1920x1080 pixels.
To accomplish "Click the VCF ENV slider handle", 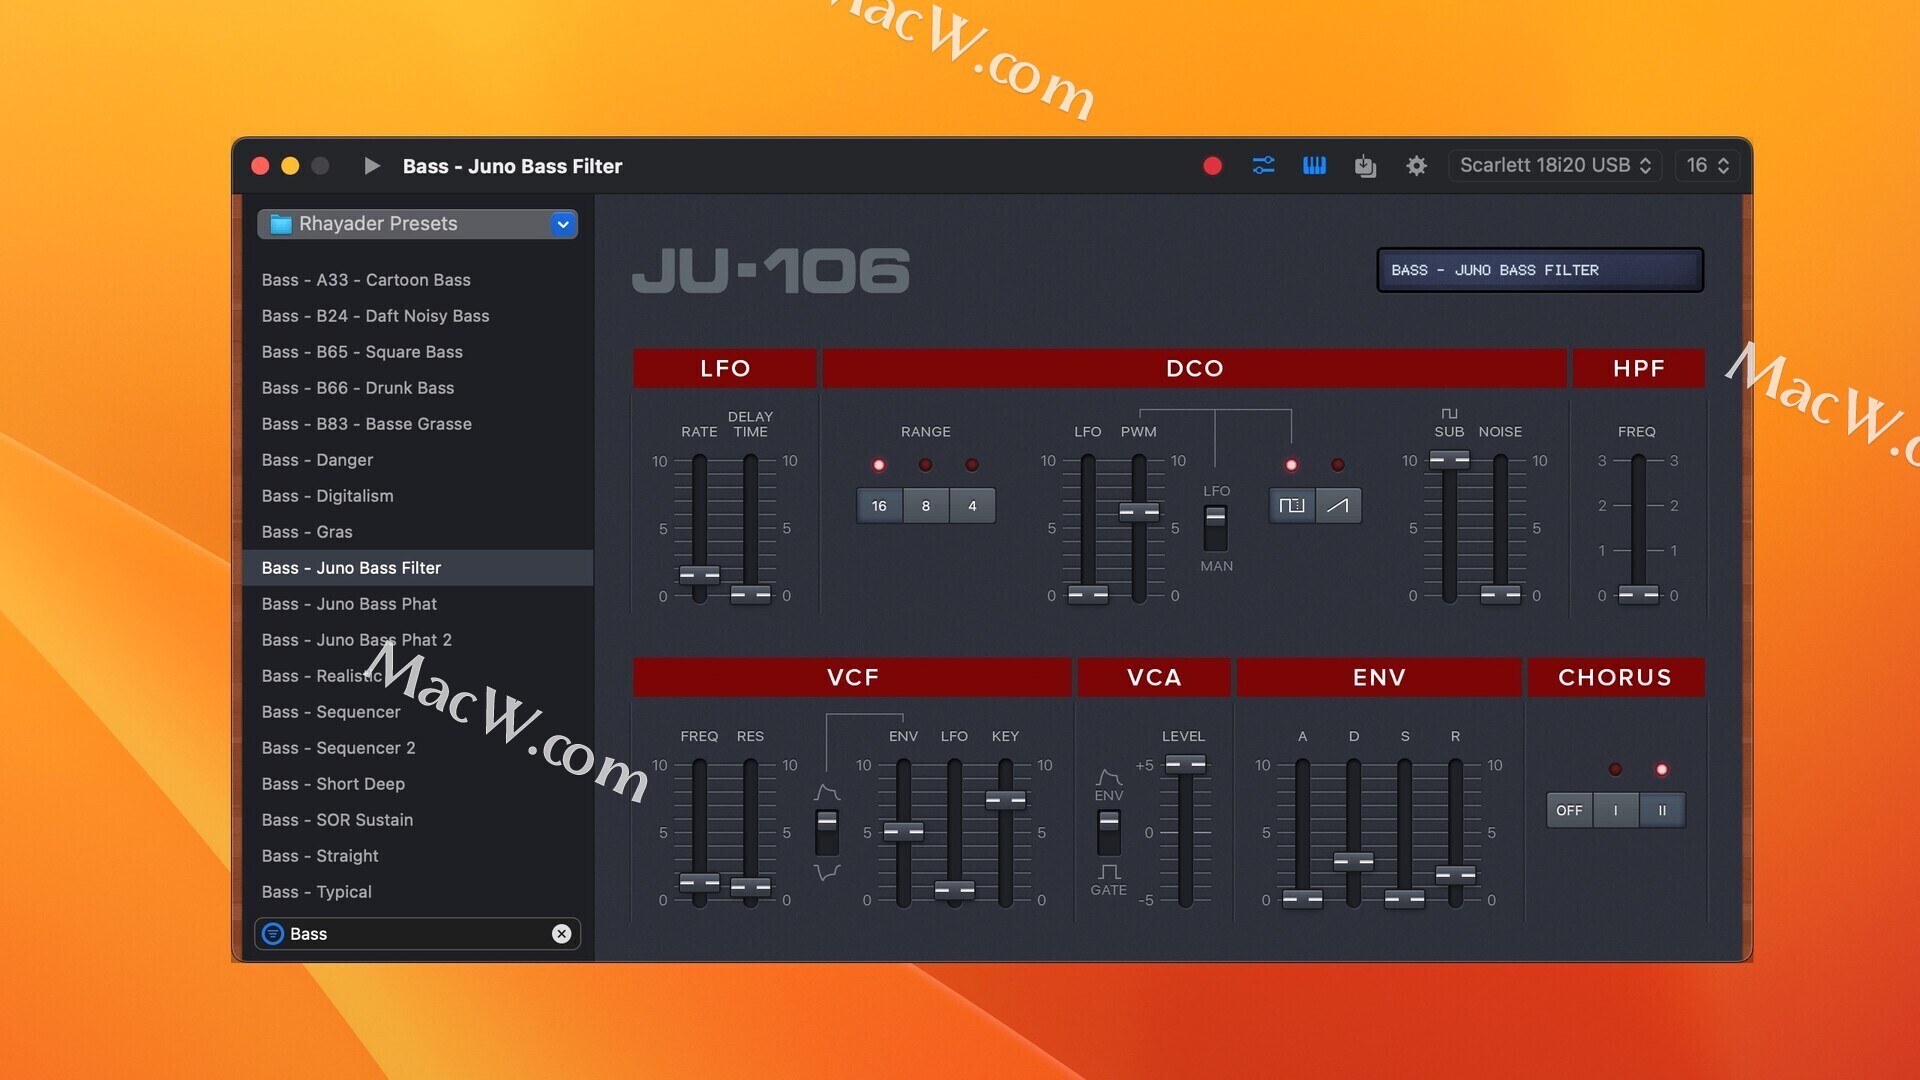I will click(903, 831).
